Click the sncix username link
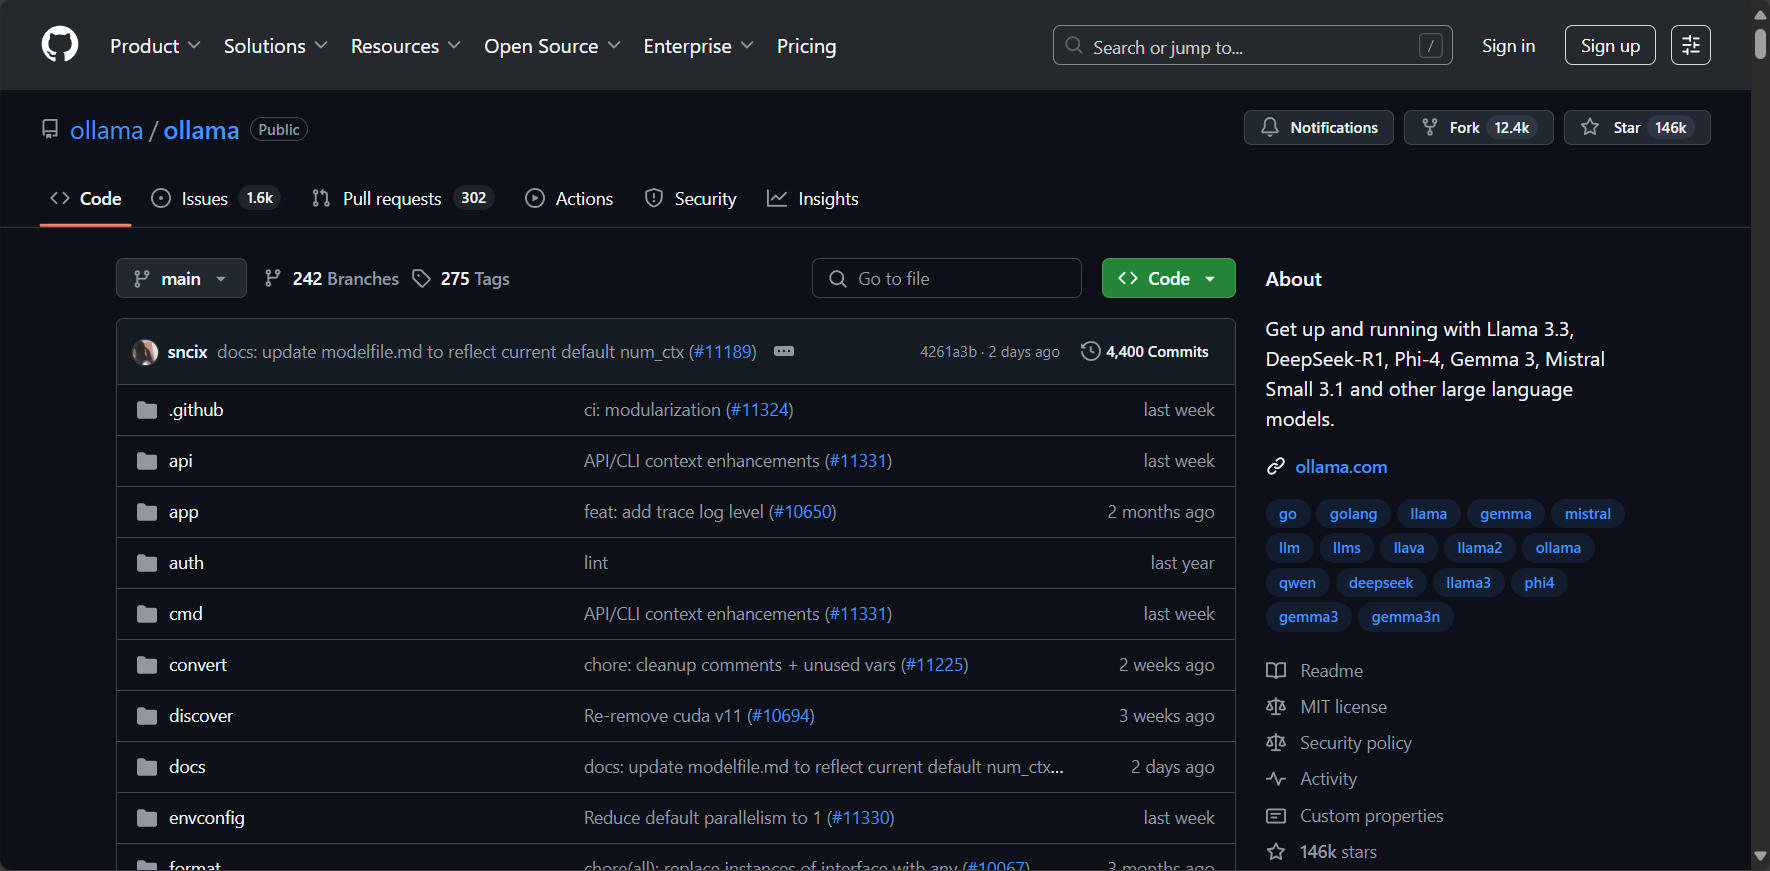 click(187, 352)
